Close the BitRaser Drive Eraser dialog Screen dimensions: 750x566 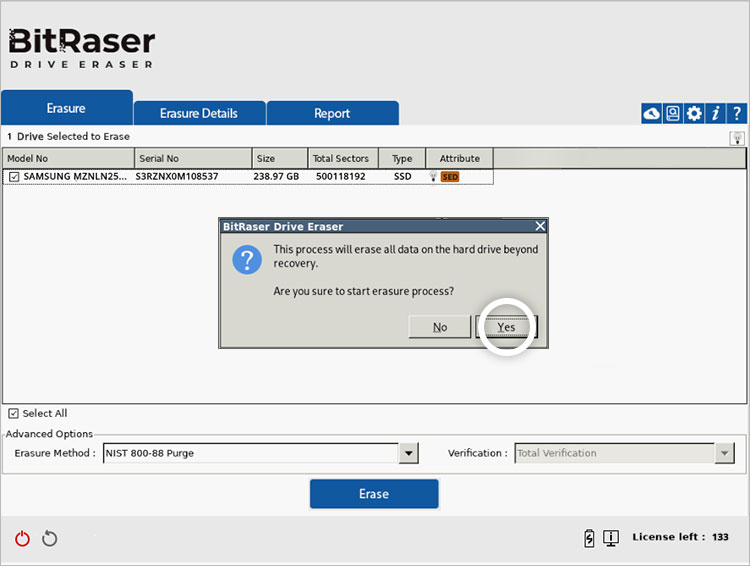click(540, 226)
